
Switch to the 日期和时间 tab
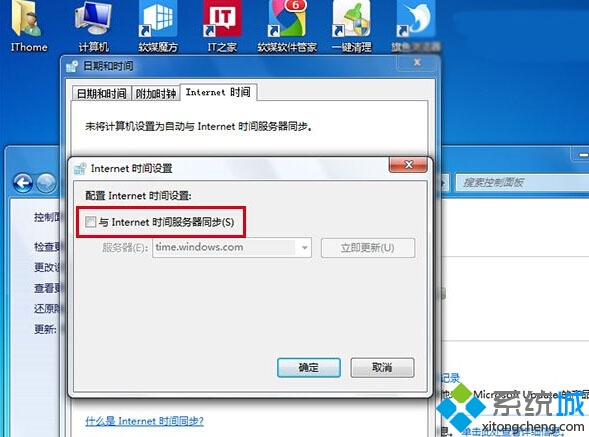[x=101, y=93]
